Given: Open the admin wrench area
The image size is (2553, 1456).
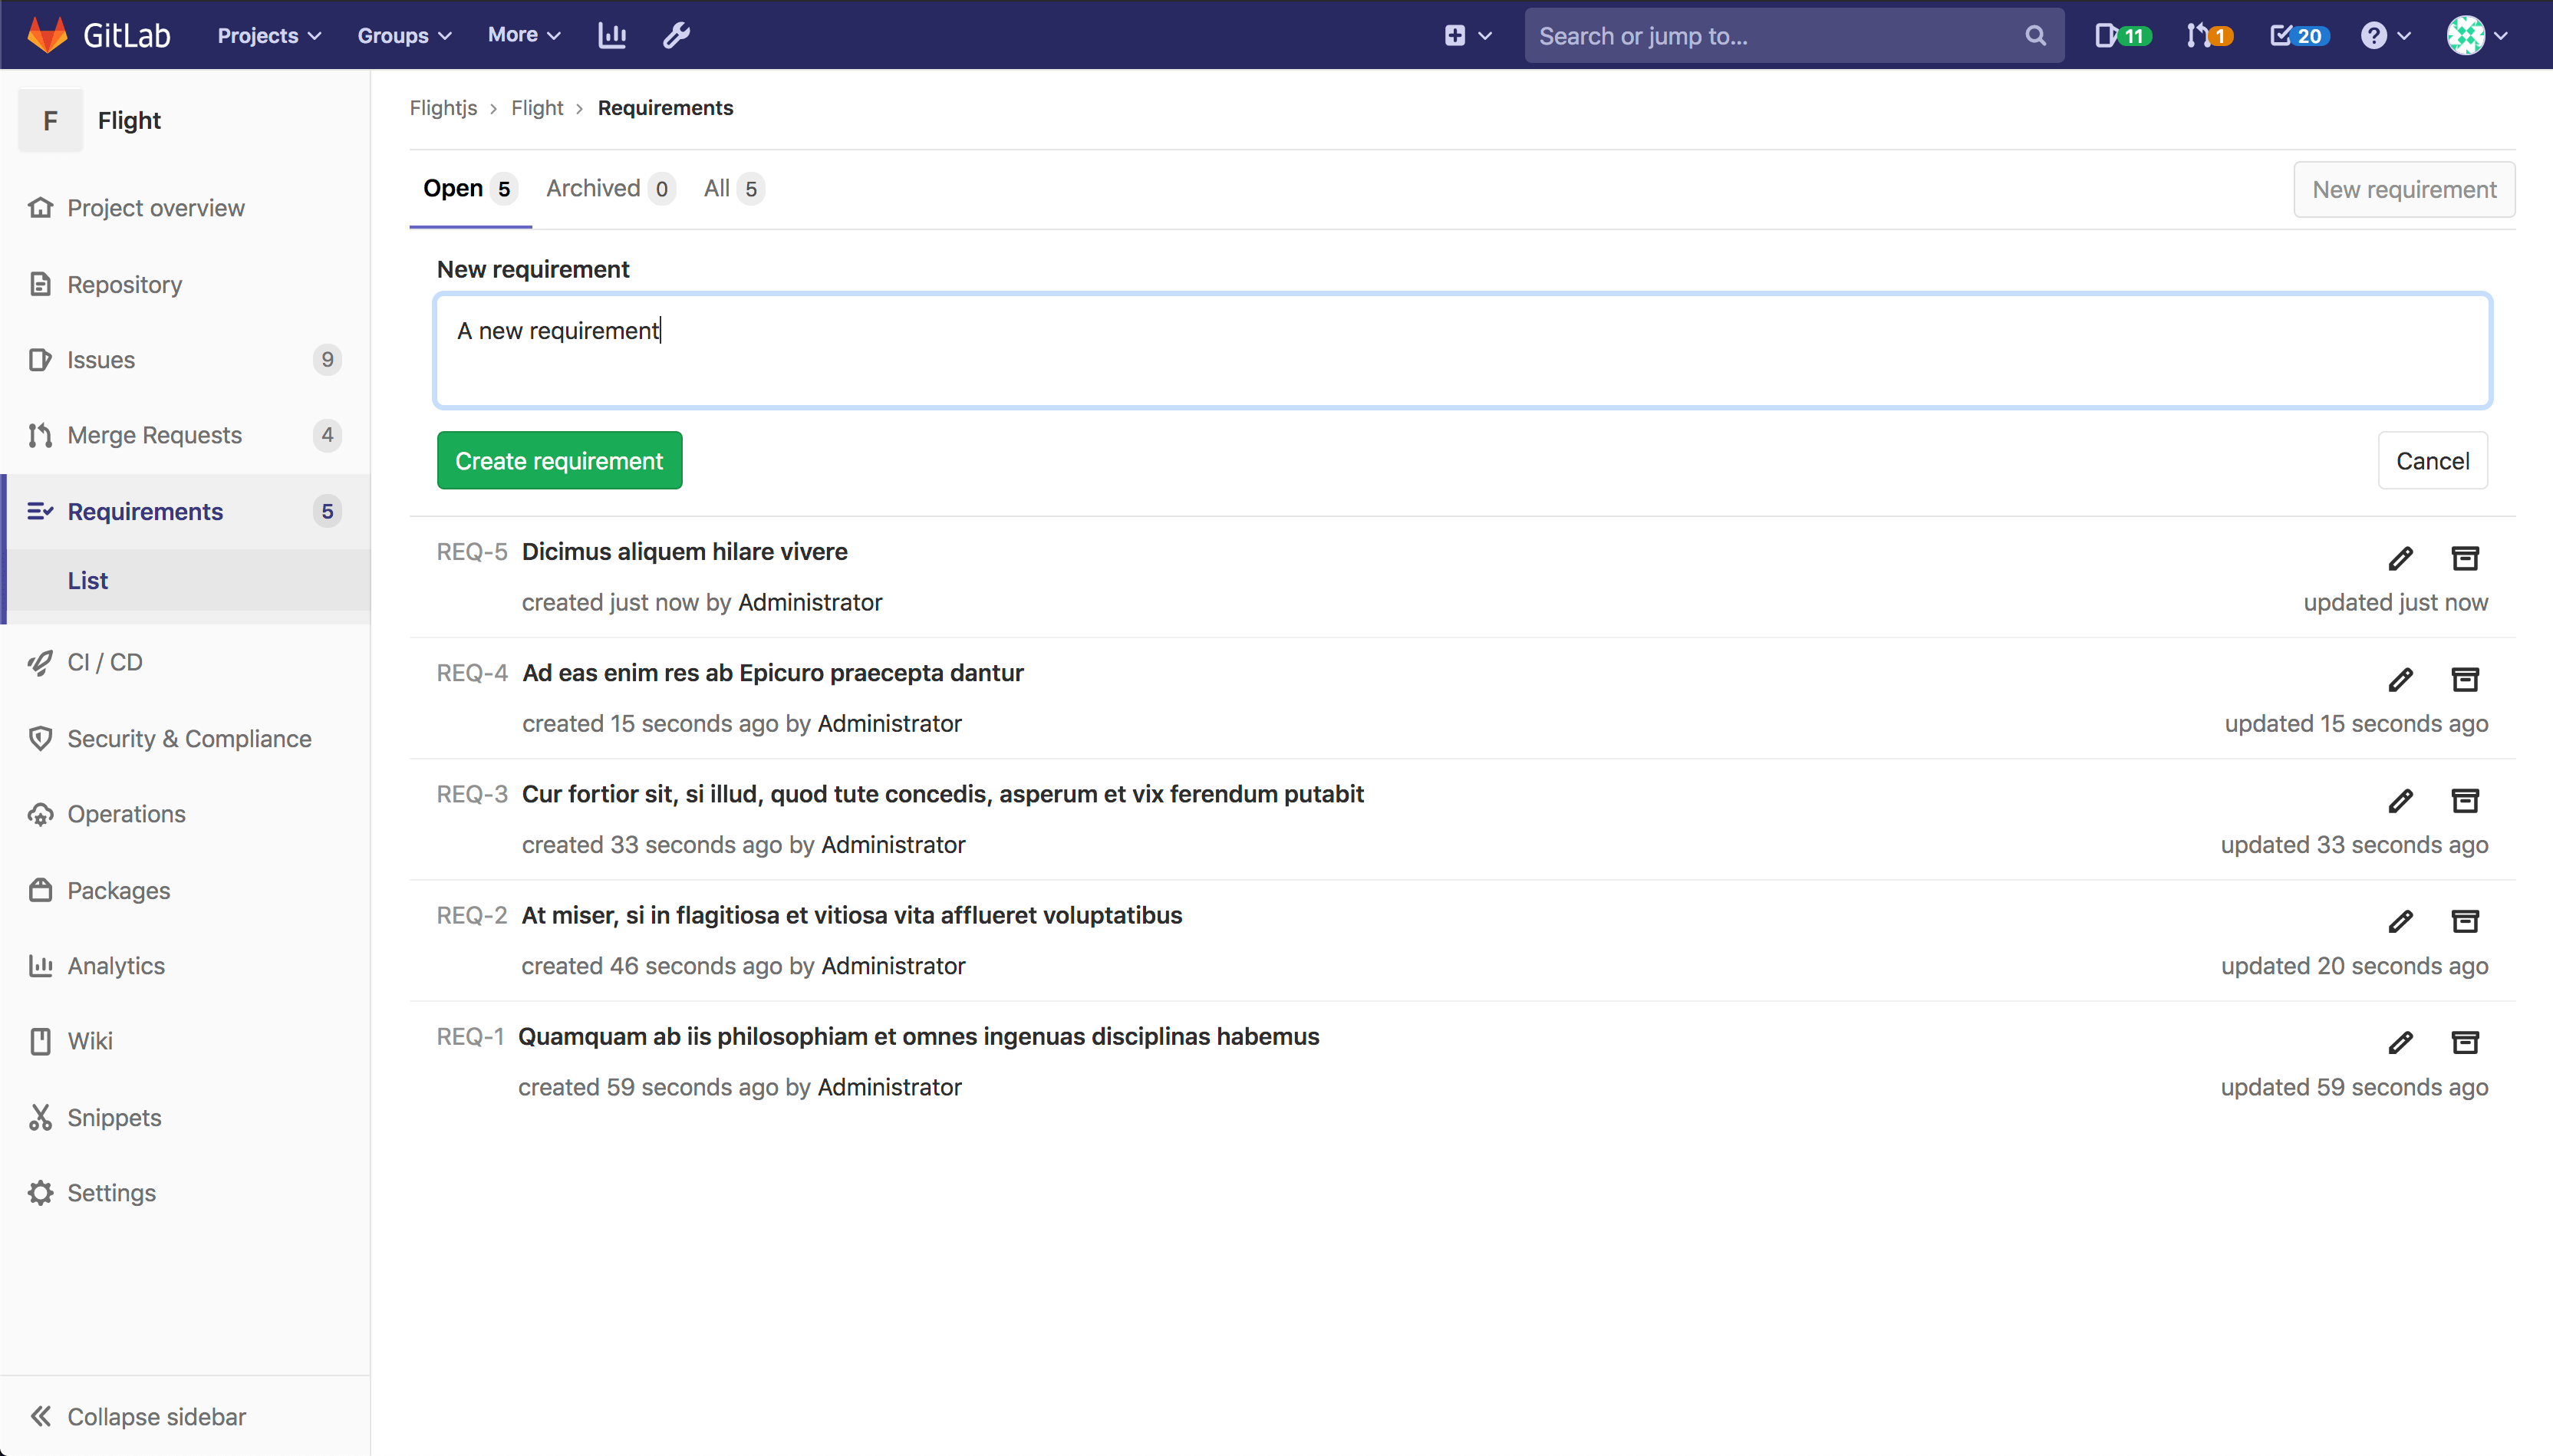Looking at the screenshot, I should click(676, 35).
